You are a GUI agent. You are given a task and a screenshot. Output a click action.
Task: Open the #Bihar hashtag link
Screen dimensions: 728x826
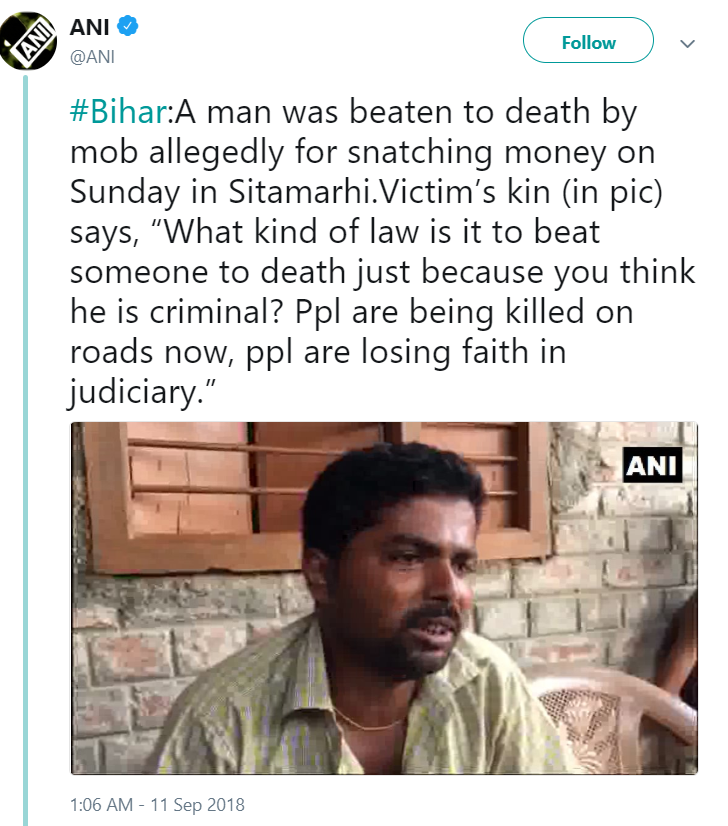pyautogui.click(x=116, y=113)
